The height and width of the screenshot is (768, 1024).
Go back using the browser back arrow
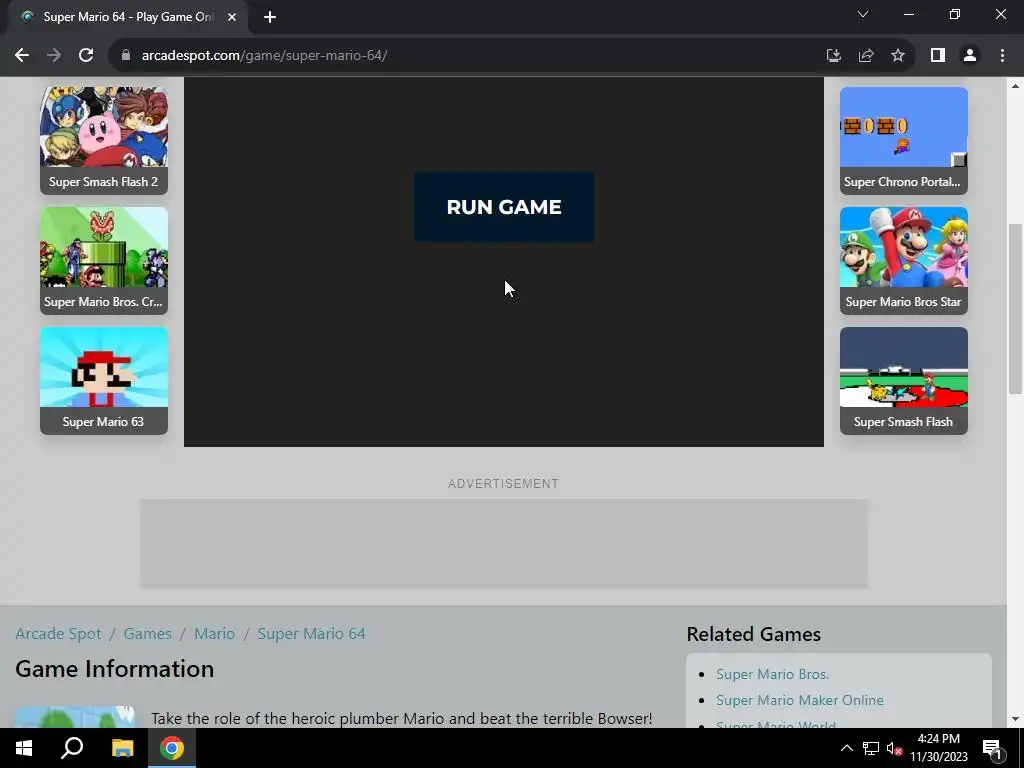coord(22,56)
